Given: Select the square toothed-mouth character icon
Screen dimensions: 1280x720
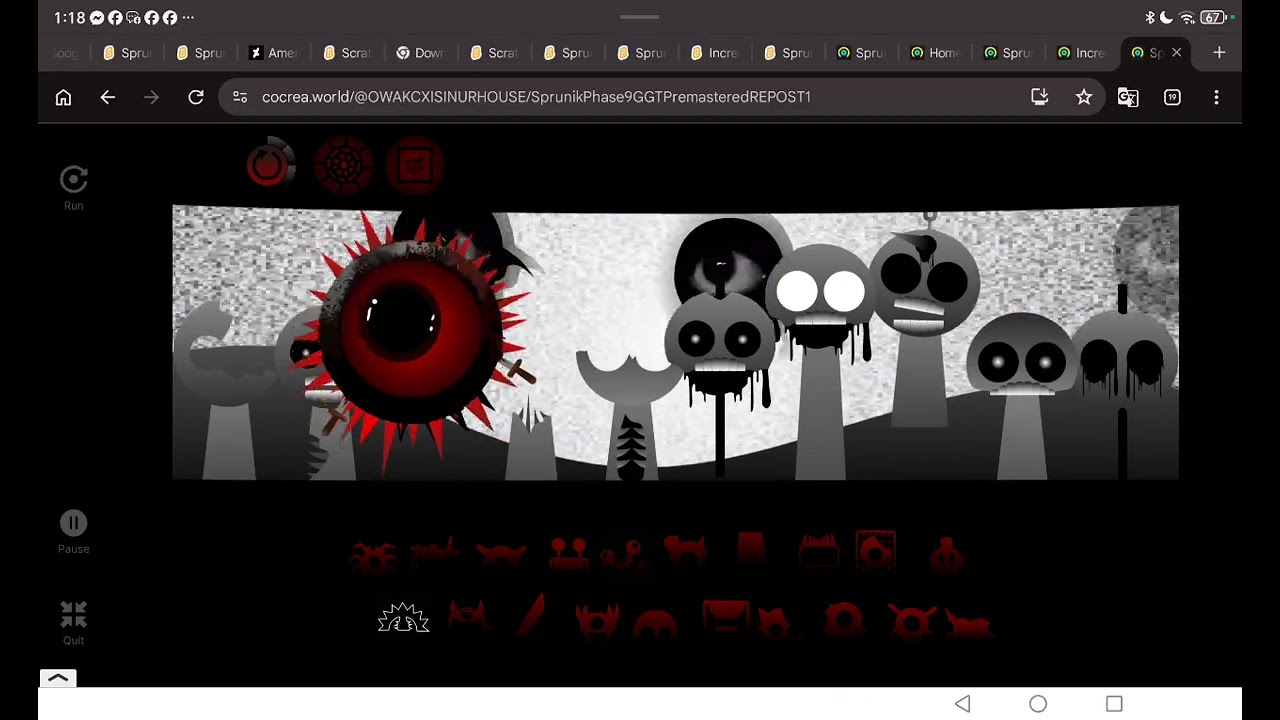Looking at the screenshot, I should point(726,618).
